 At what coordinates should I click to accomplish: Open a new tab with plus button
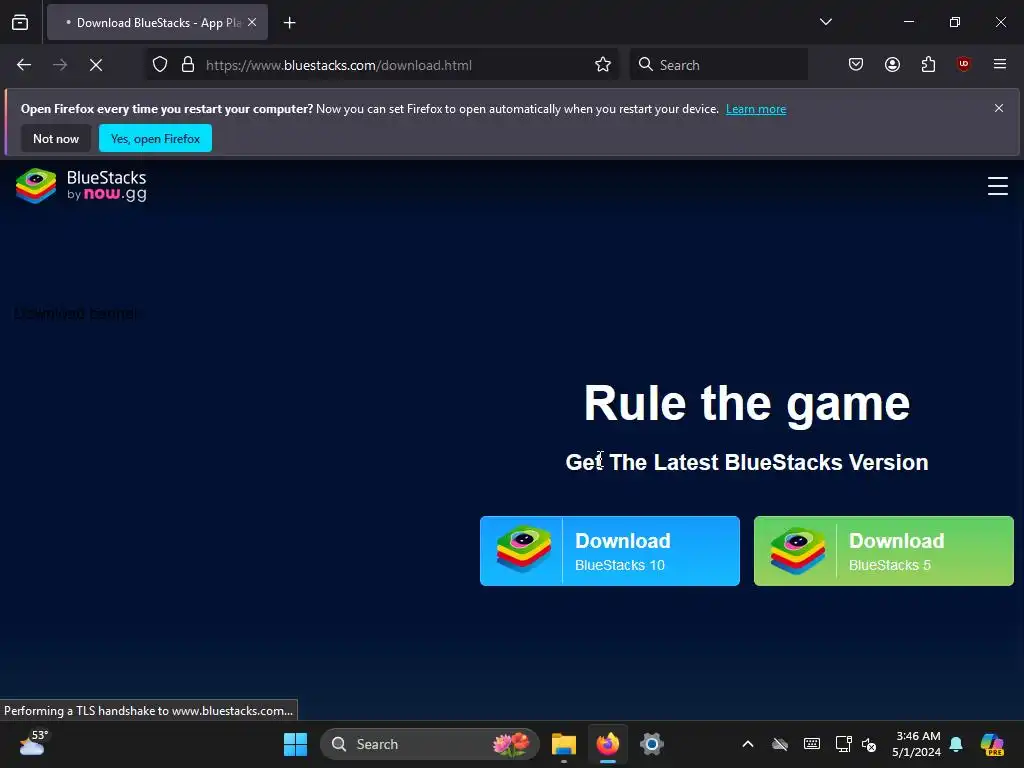[289, 23]
